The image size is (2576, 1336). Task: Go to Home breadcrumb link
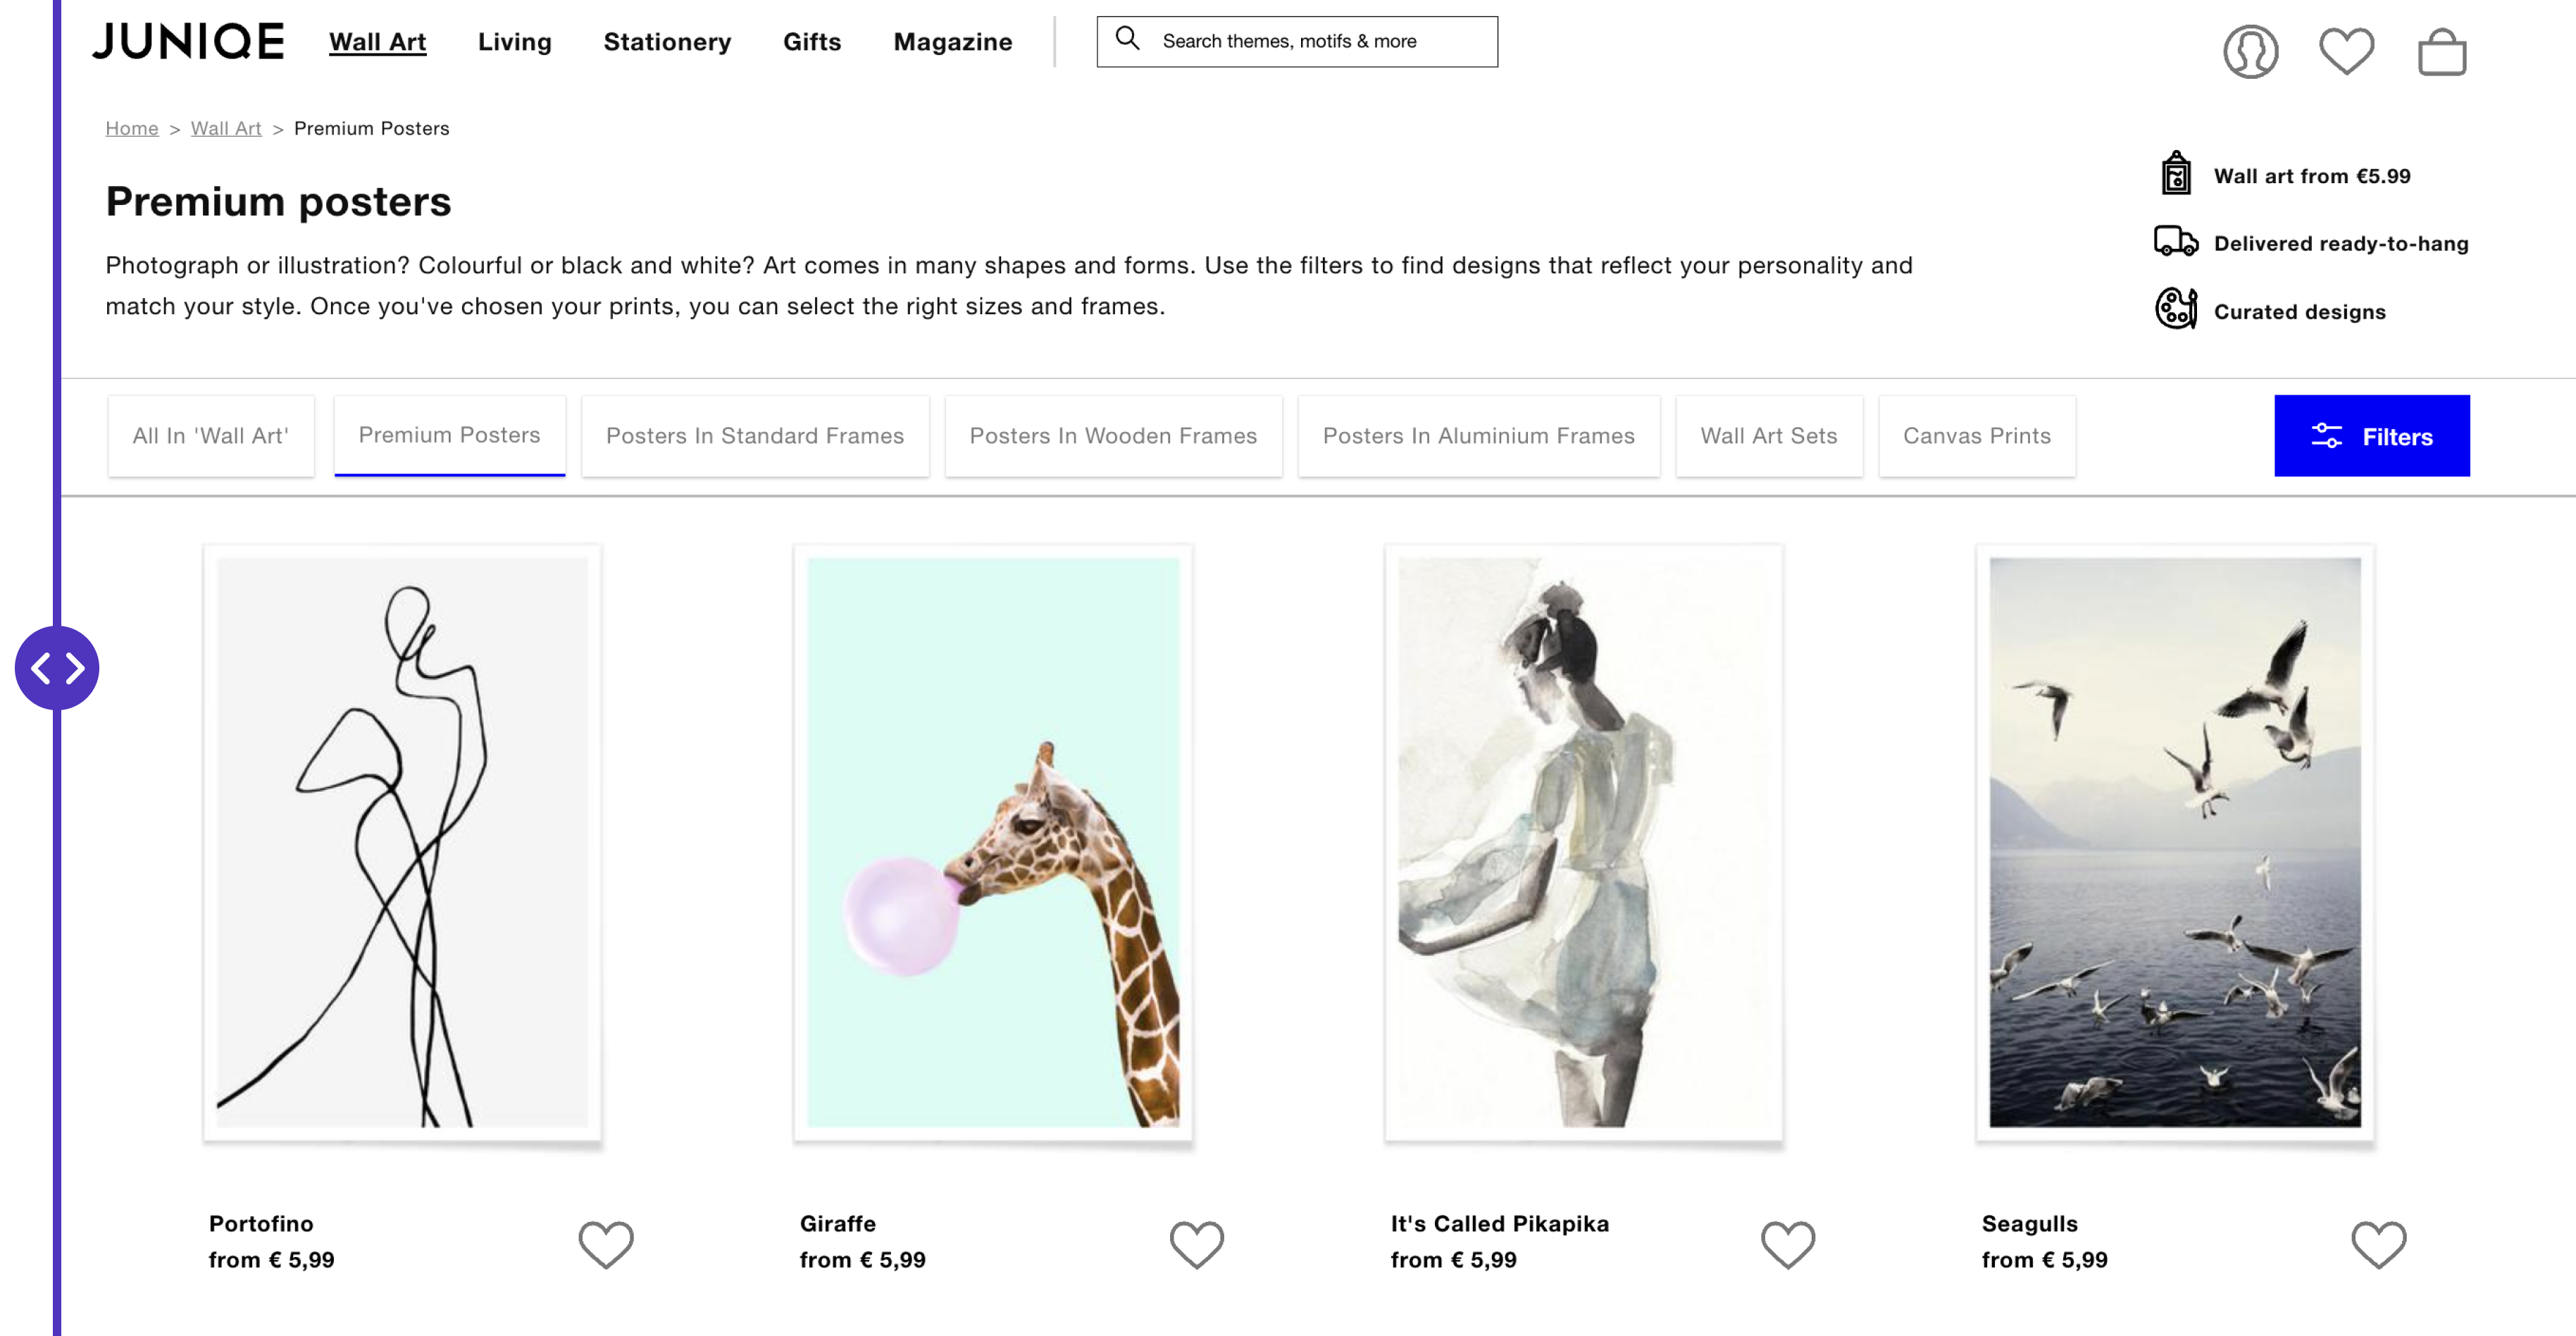pos(132,128)
